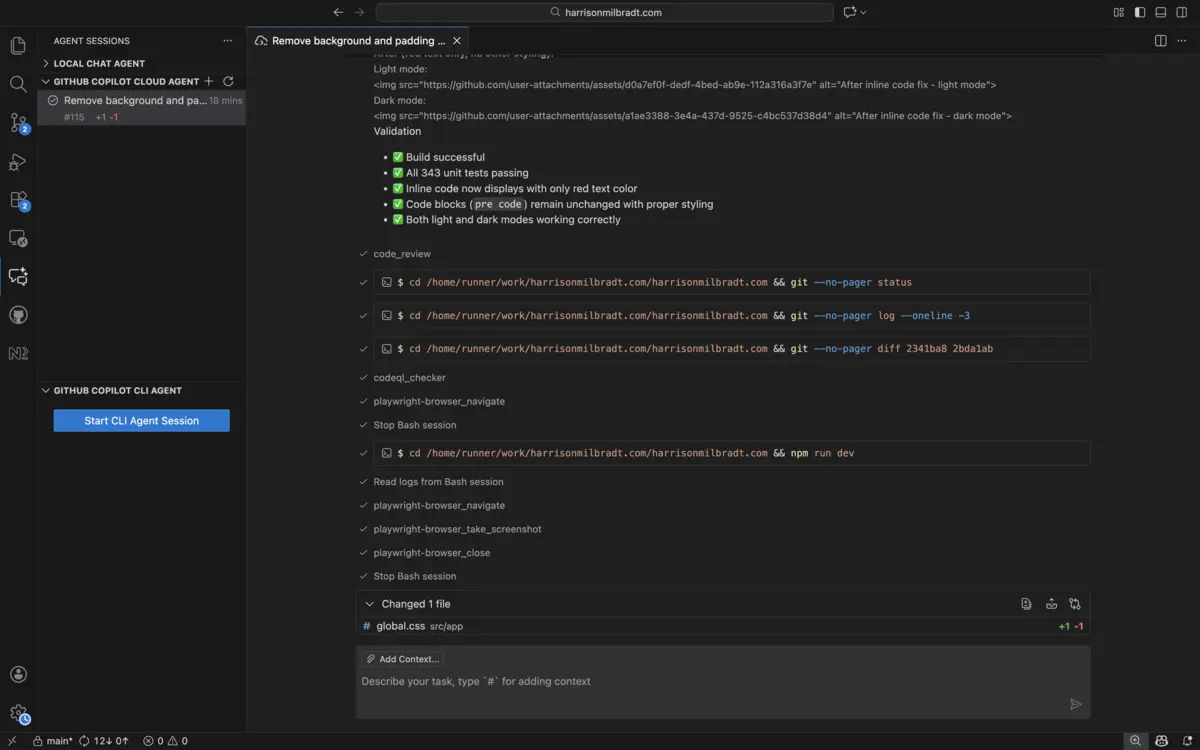Screen dimensions: 1200x750
Task: Open the Run and Debug icon
Action: click(18, 161)
